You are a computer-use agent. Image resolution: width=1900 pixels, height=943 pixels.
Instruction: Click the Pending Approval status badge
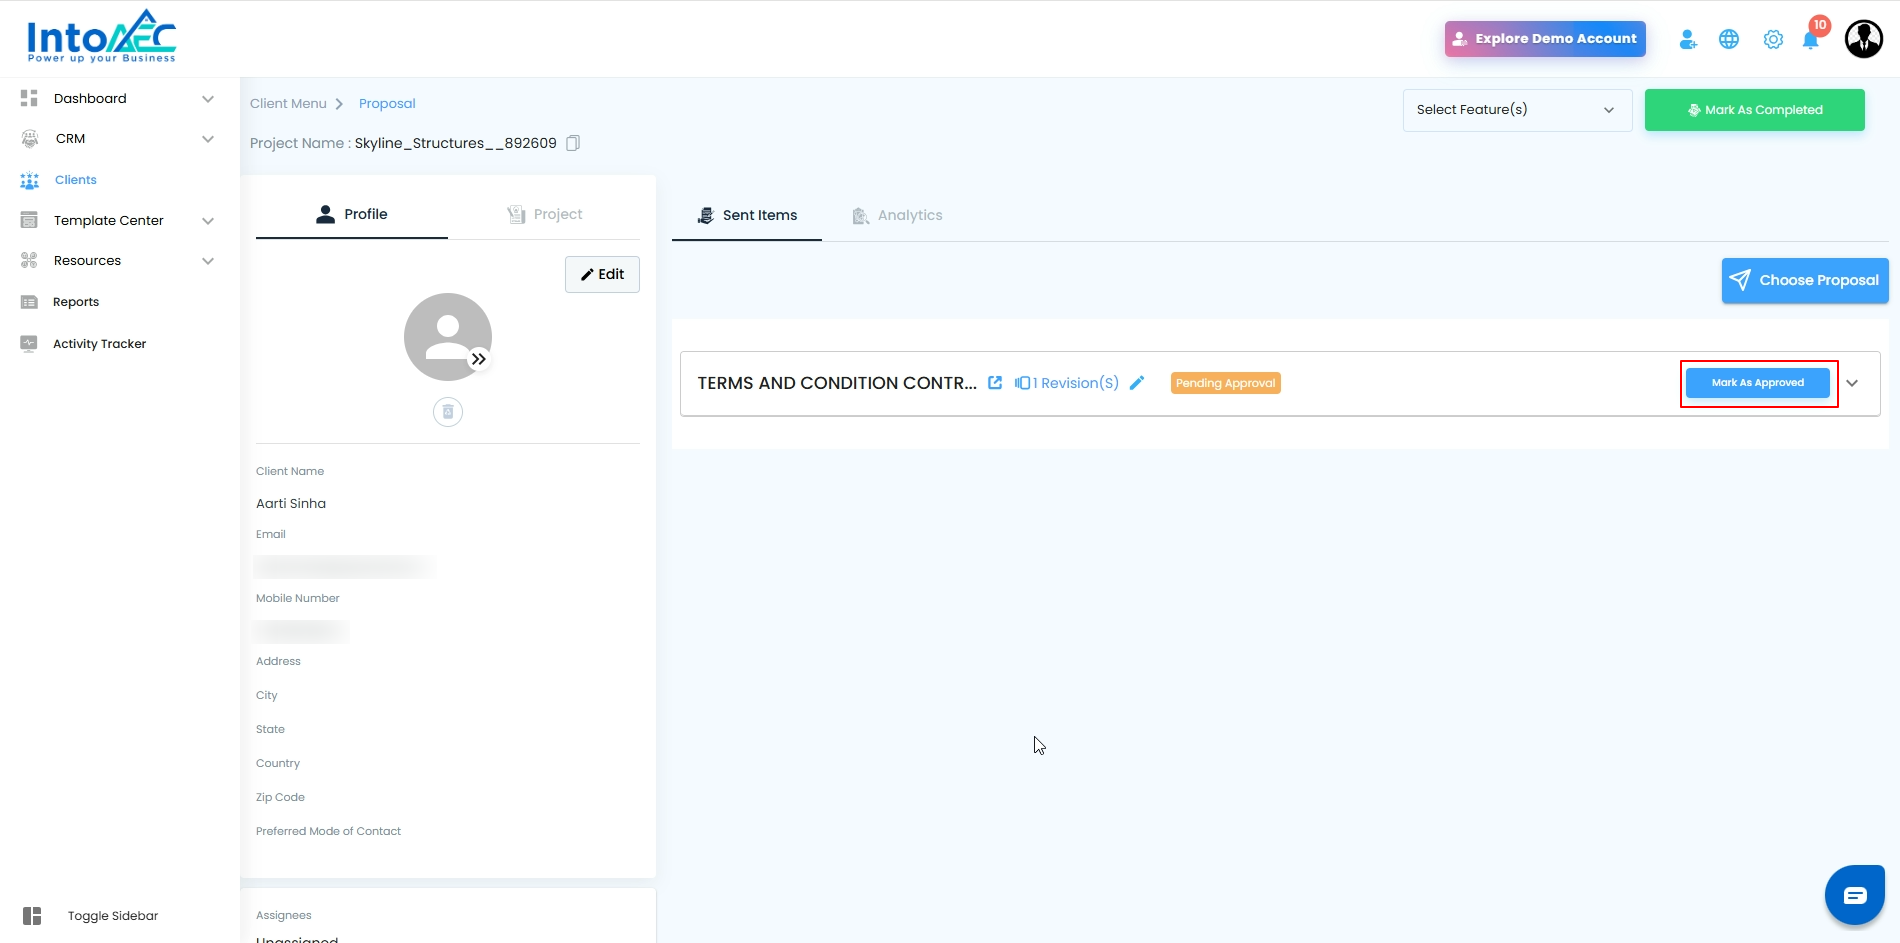coord(1226,383)
